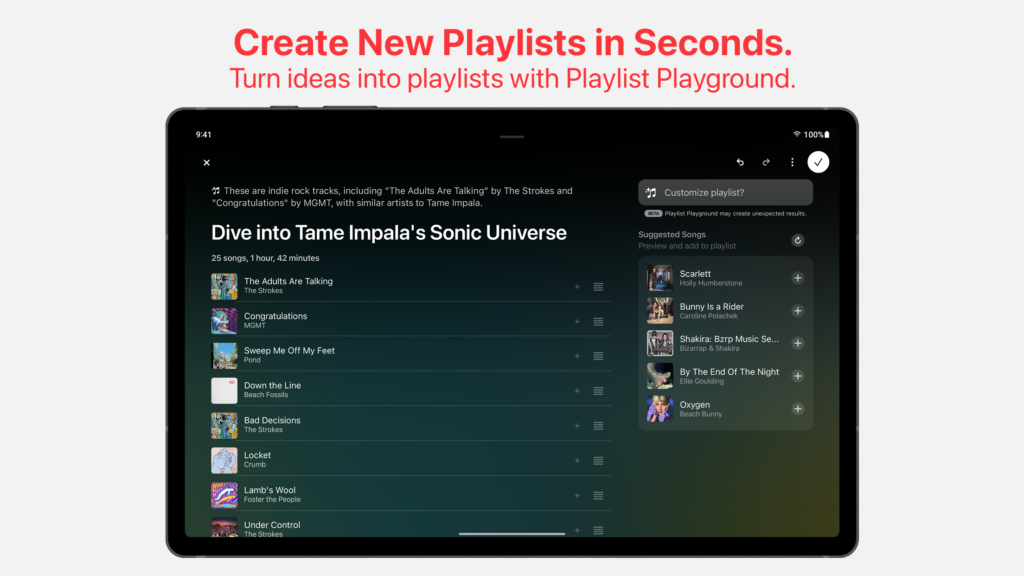Click the Scarlett song title
The image size is (1024, 576).
tap(695, 274)
